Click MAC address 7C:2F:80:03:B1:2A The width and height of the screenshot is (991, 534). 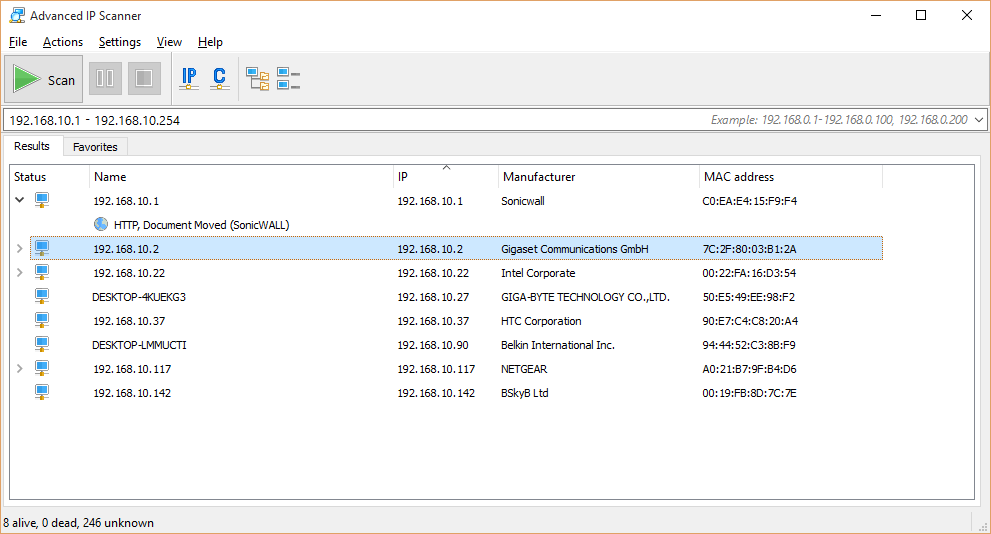[750, 249]
